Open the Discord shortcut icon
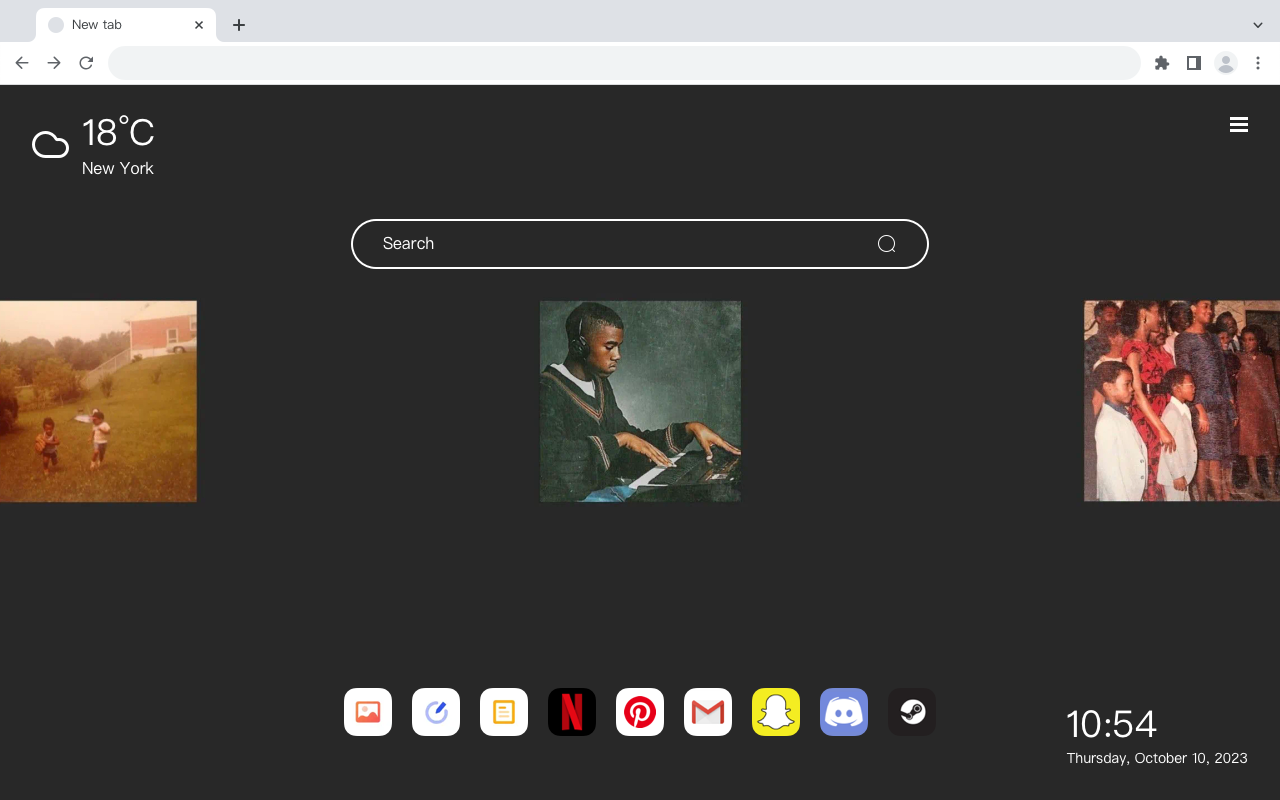The height and width of the screenshot is (800, 1280). (844, 712)
